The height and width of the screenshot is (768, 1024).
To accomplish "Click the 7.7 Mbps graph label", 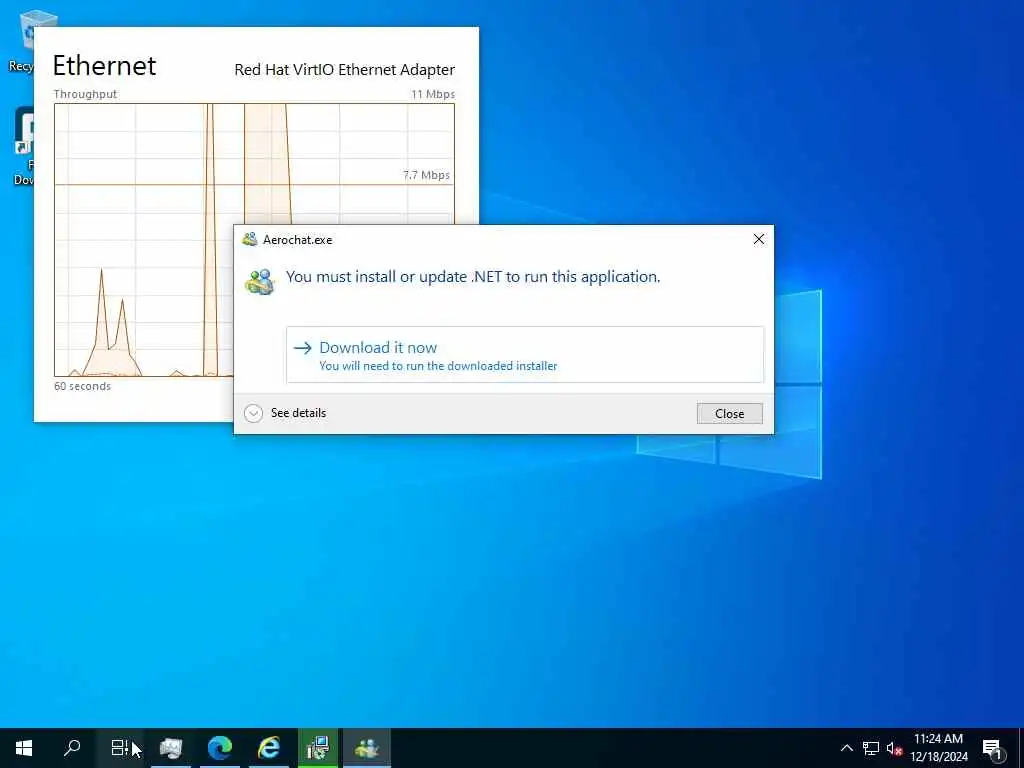I will point(426,175).
